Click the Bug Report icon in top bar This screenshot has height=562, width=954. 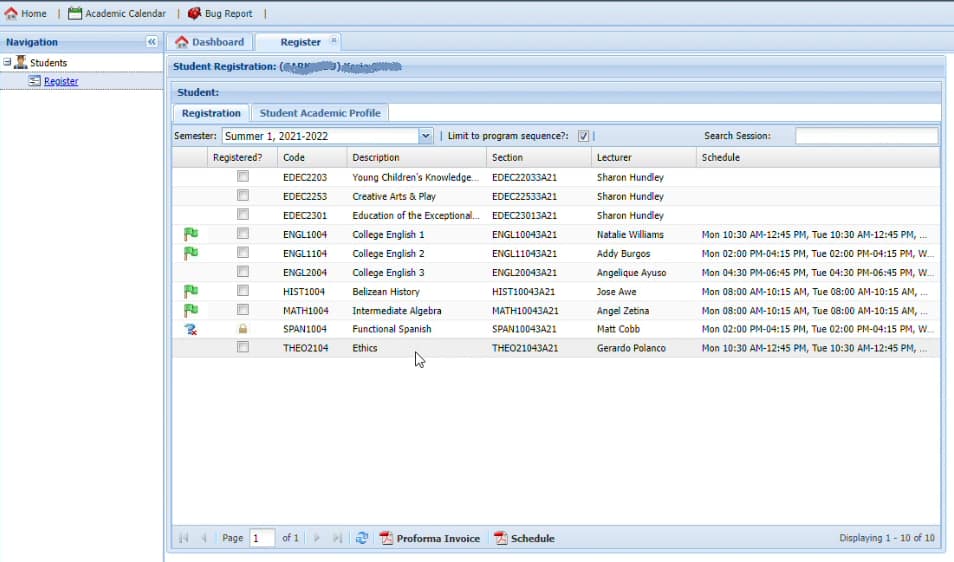click(195, 14)
